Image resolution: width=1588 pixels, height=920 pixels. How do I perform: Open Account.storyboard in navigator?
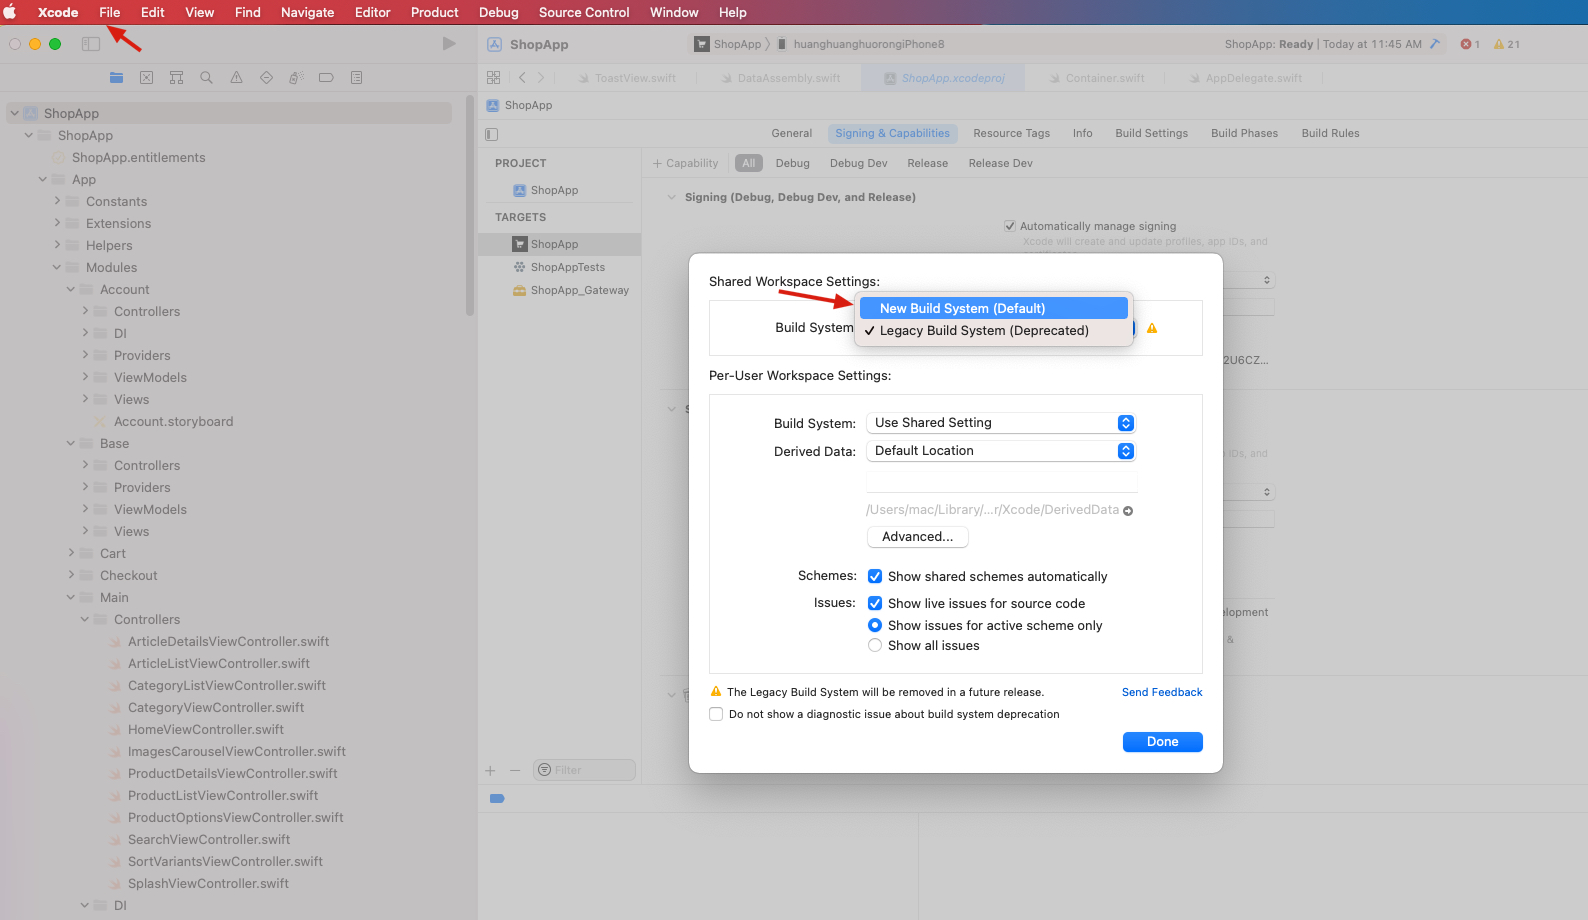click(174, 421)
